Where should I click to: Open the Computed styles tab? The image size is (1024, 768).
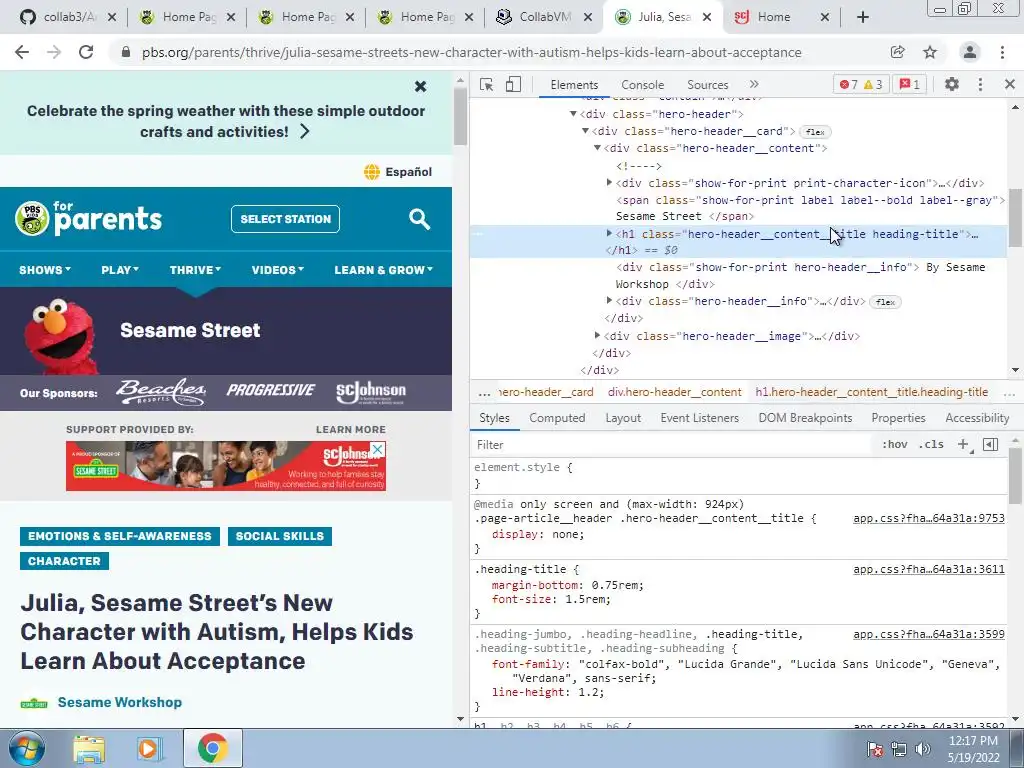557,418
